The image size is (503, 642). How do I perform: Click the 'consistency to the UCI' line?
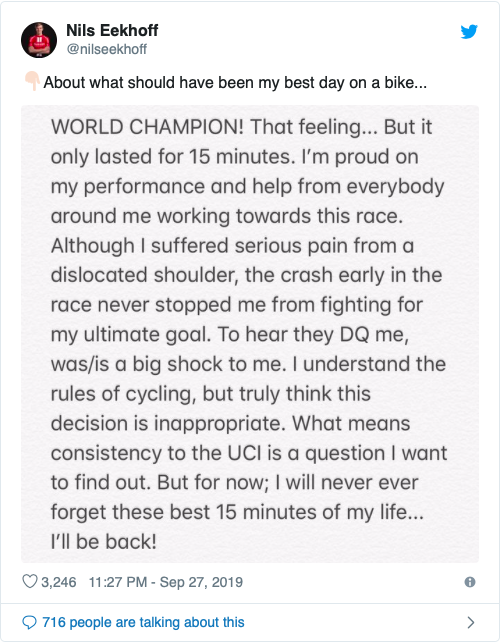[249, 453]
